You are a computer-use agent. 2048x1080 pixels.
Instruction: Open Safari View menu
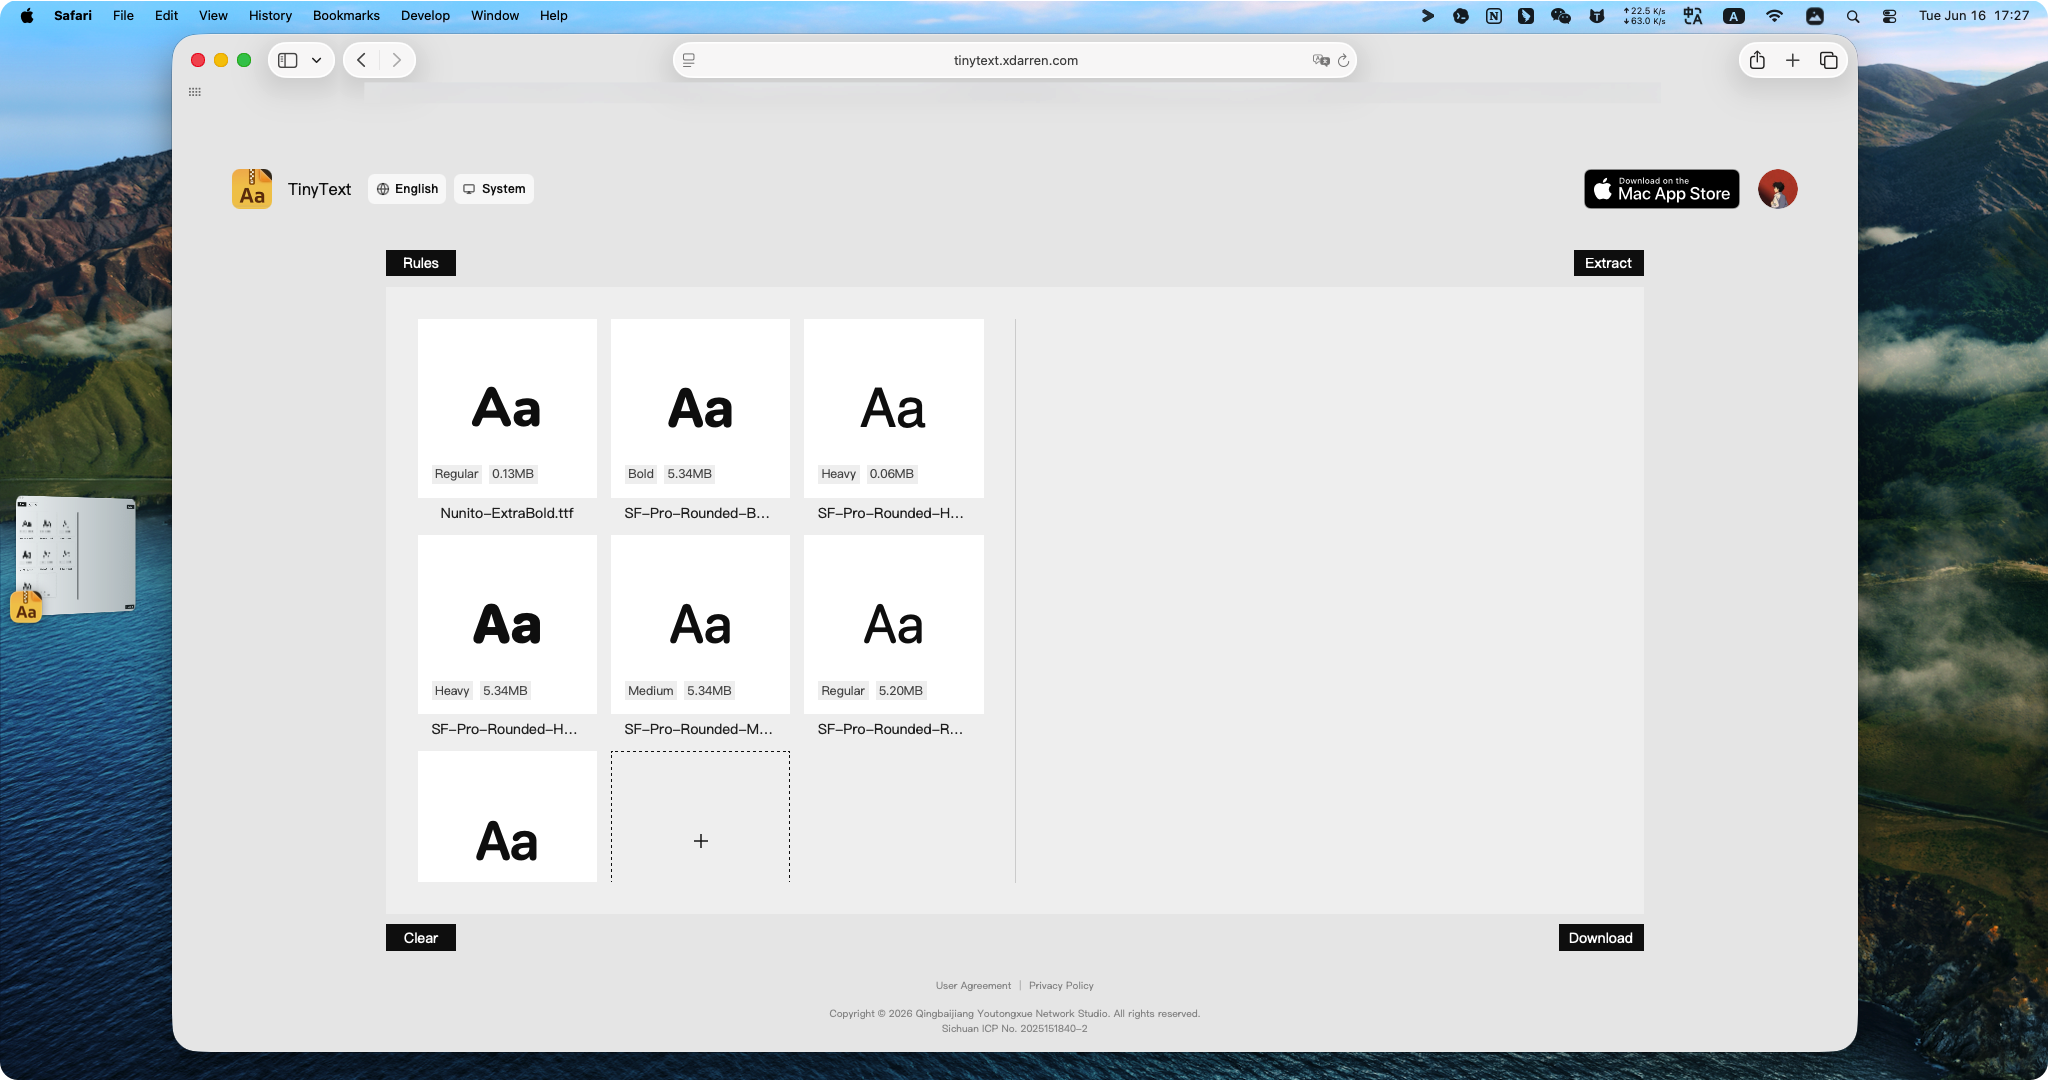(213, 15)
